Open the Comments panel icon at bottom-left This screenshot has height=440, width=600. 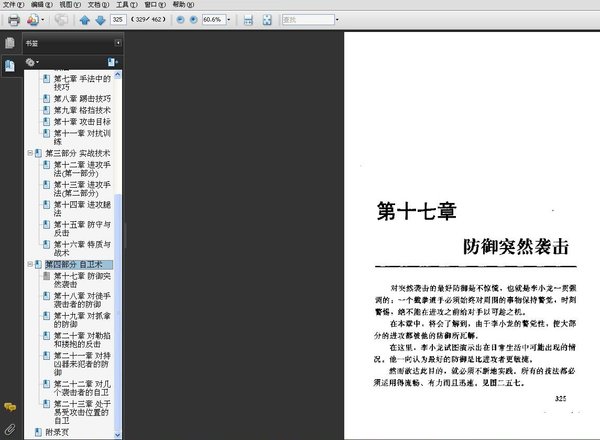click(x=10, y=407)
